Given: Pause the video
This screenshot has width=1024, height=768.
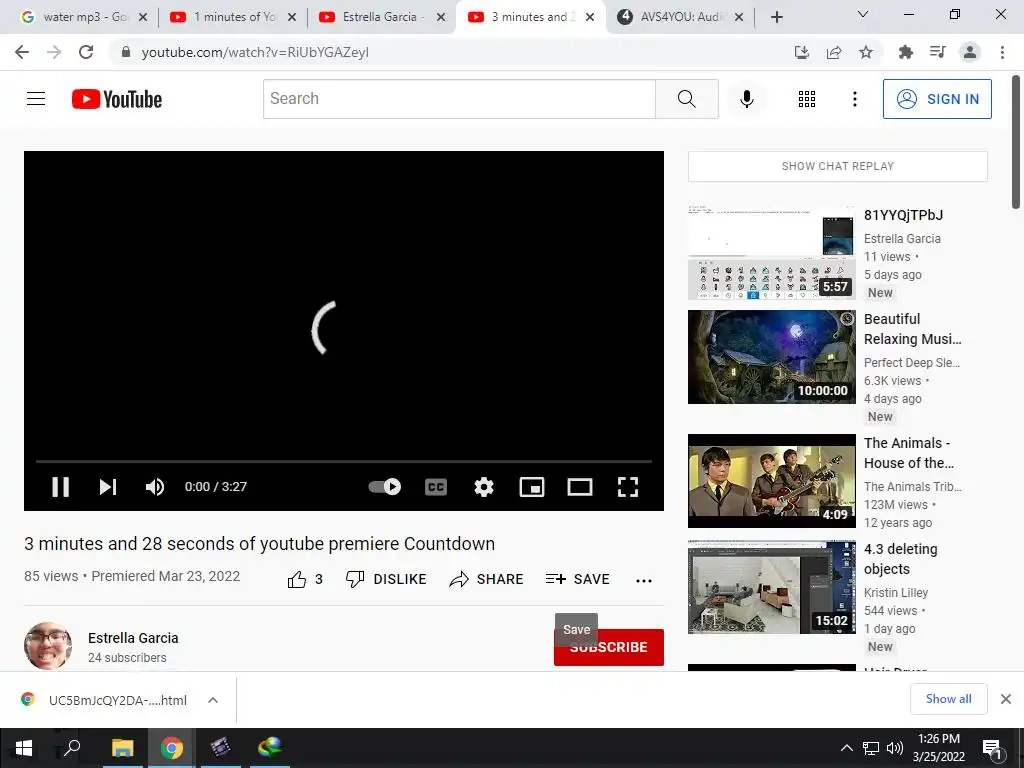Looking at the screenshot, I should (x=60, y=487).
